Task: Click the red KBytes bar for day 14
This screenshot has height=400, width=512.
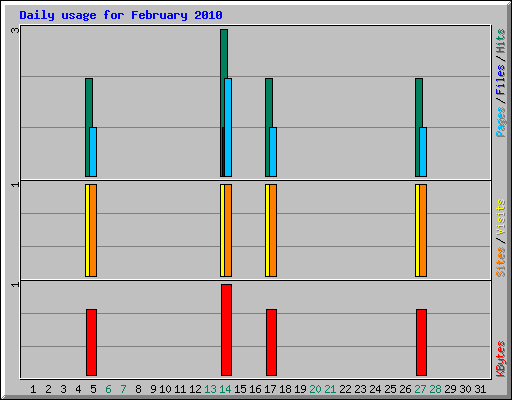Action: (226, 330)
